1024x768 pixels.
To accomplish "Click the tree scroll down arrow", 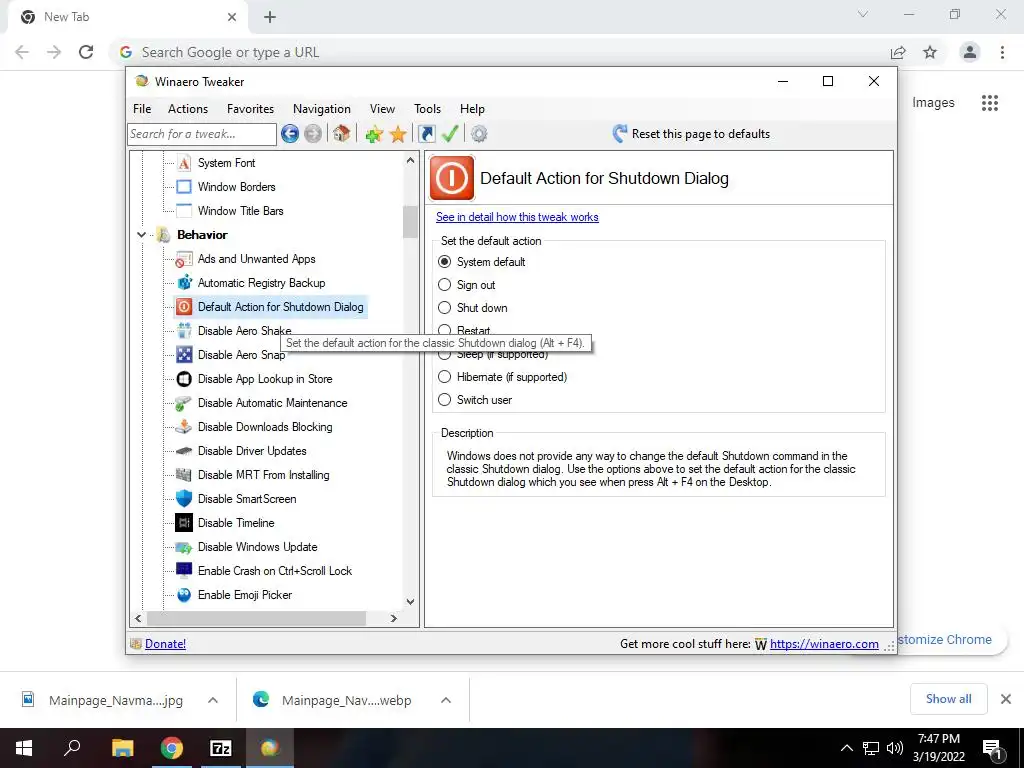I will (x=410, y=601).
